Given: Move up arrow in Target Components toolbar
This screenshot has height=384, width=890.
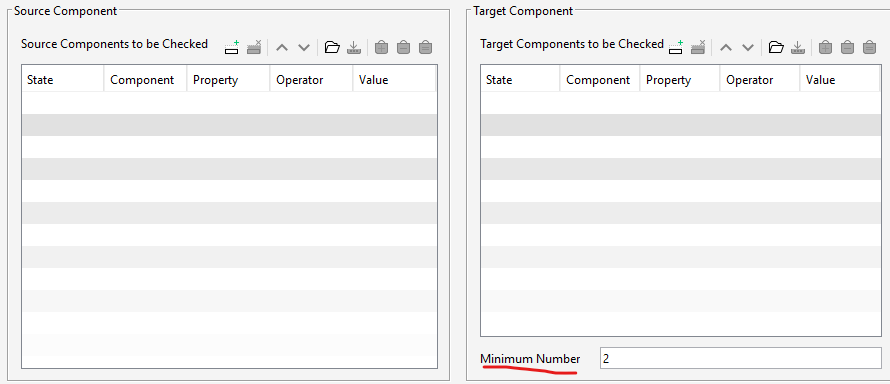Looking at the screenshot, I should coord(725,48).
